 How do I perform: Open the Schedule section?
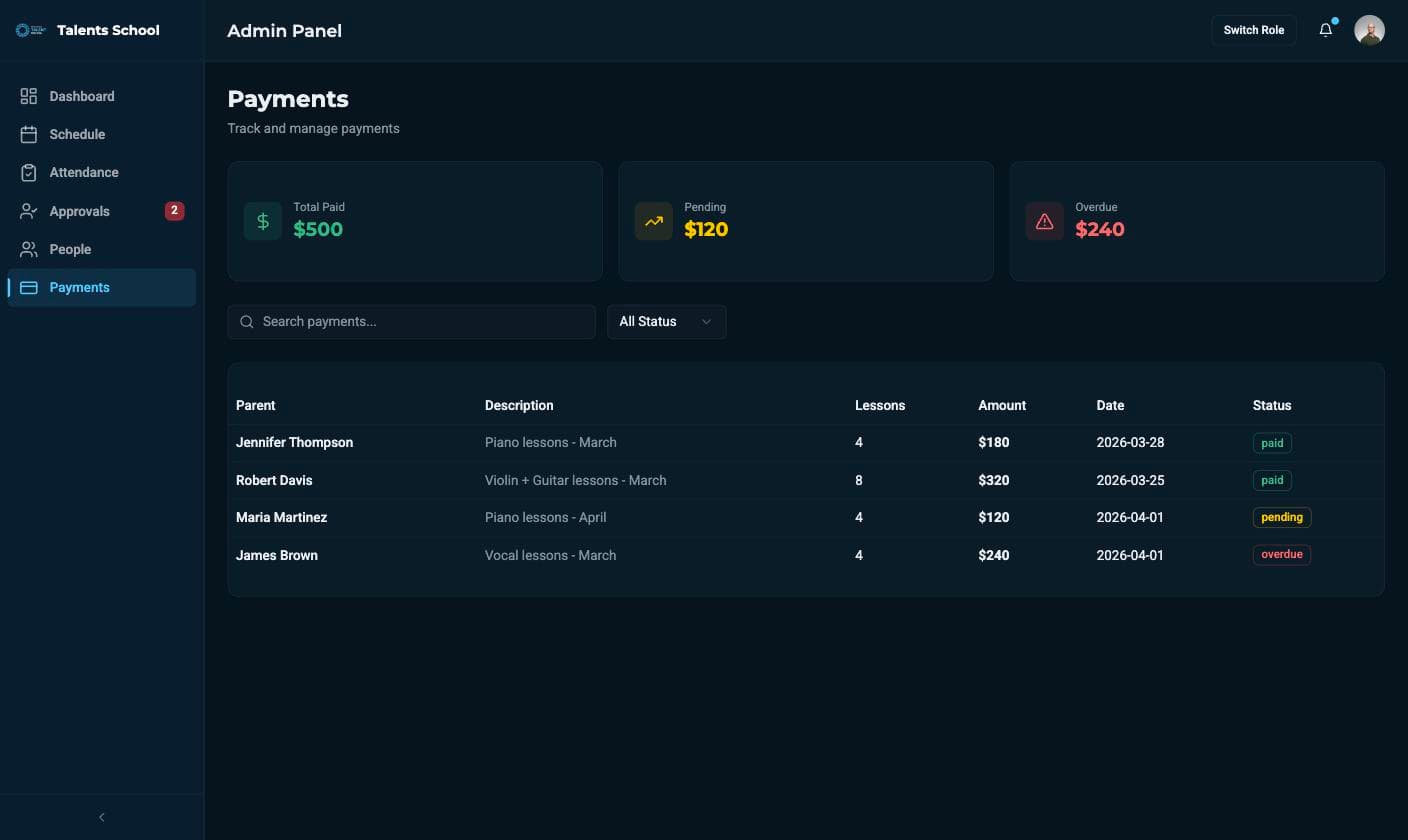pyautogui.click(x=101, y=134)
